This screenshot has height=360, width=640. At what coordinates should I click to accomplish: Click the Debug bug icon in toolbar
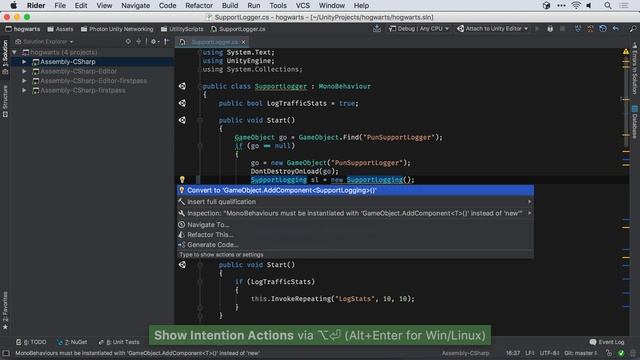tap(550, 29)
